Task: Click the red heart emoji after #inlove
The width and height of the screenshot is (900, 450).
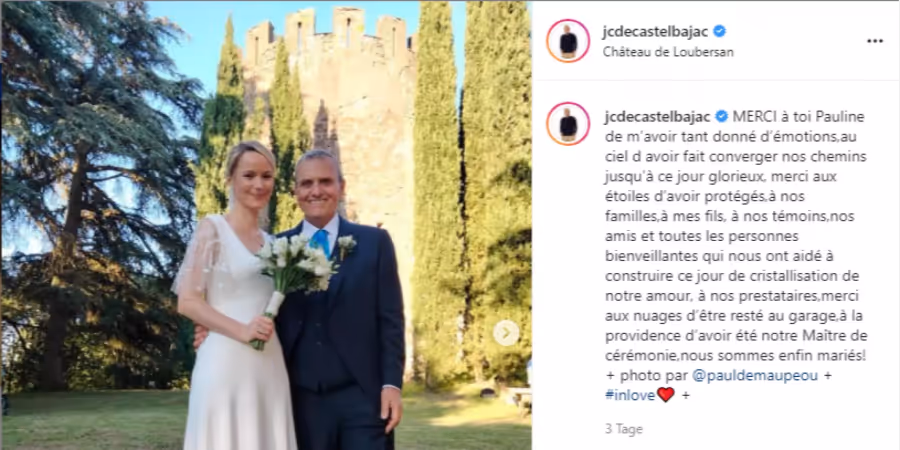Action: tap(666, 395)
